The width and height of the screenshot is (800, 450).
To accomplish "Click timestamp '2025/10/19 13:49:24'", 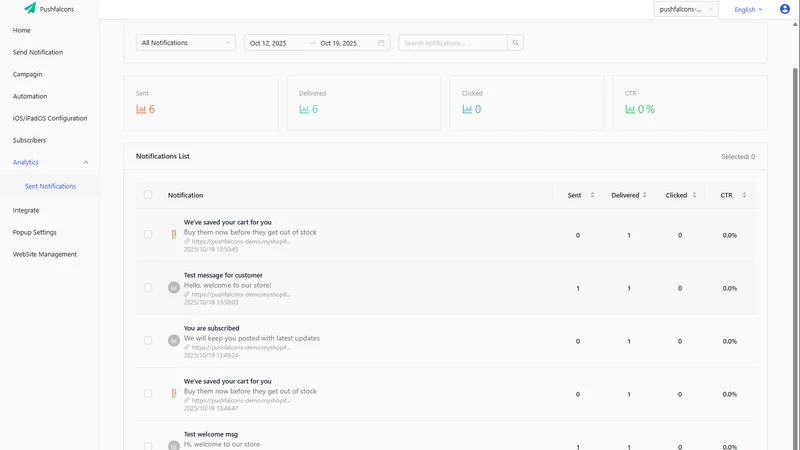I will pos(211,356).
